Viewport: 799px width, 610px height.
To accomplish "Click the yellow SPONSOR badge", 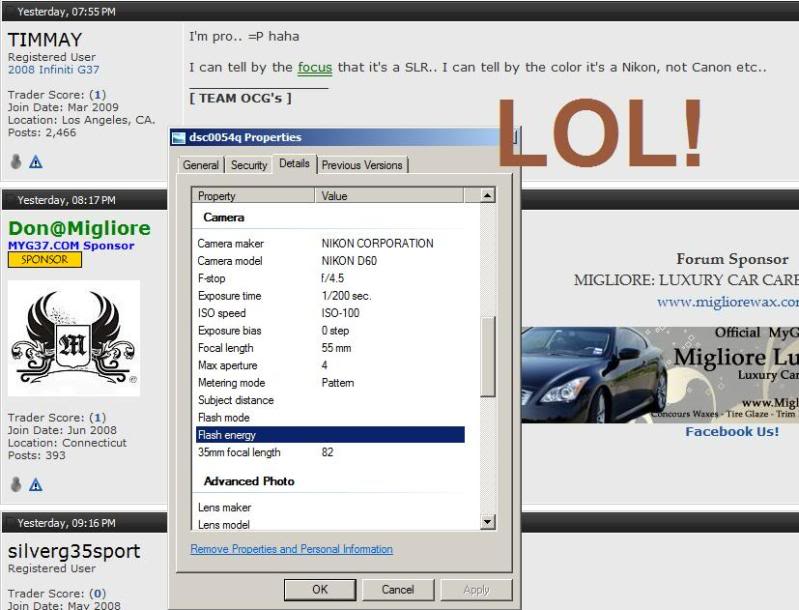I will tap(45, 259).
